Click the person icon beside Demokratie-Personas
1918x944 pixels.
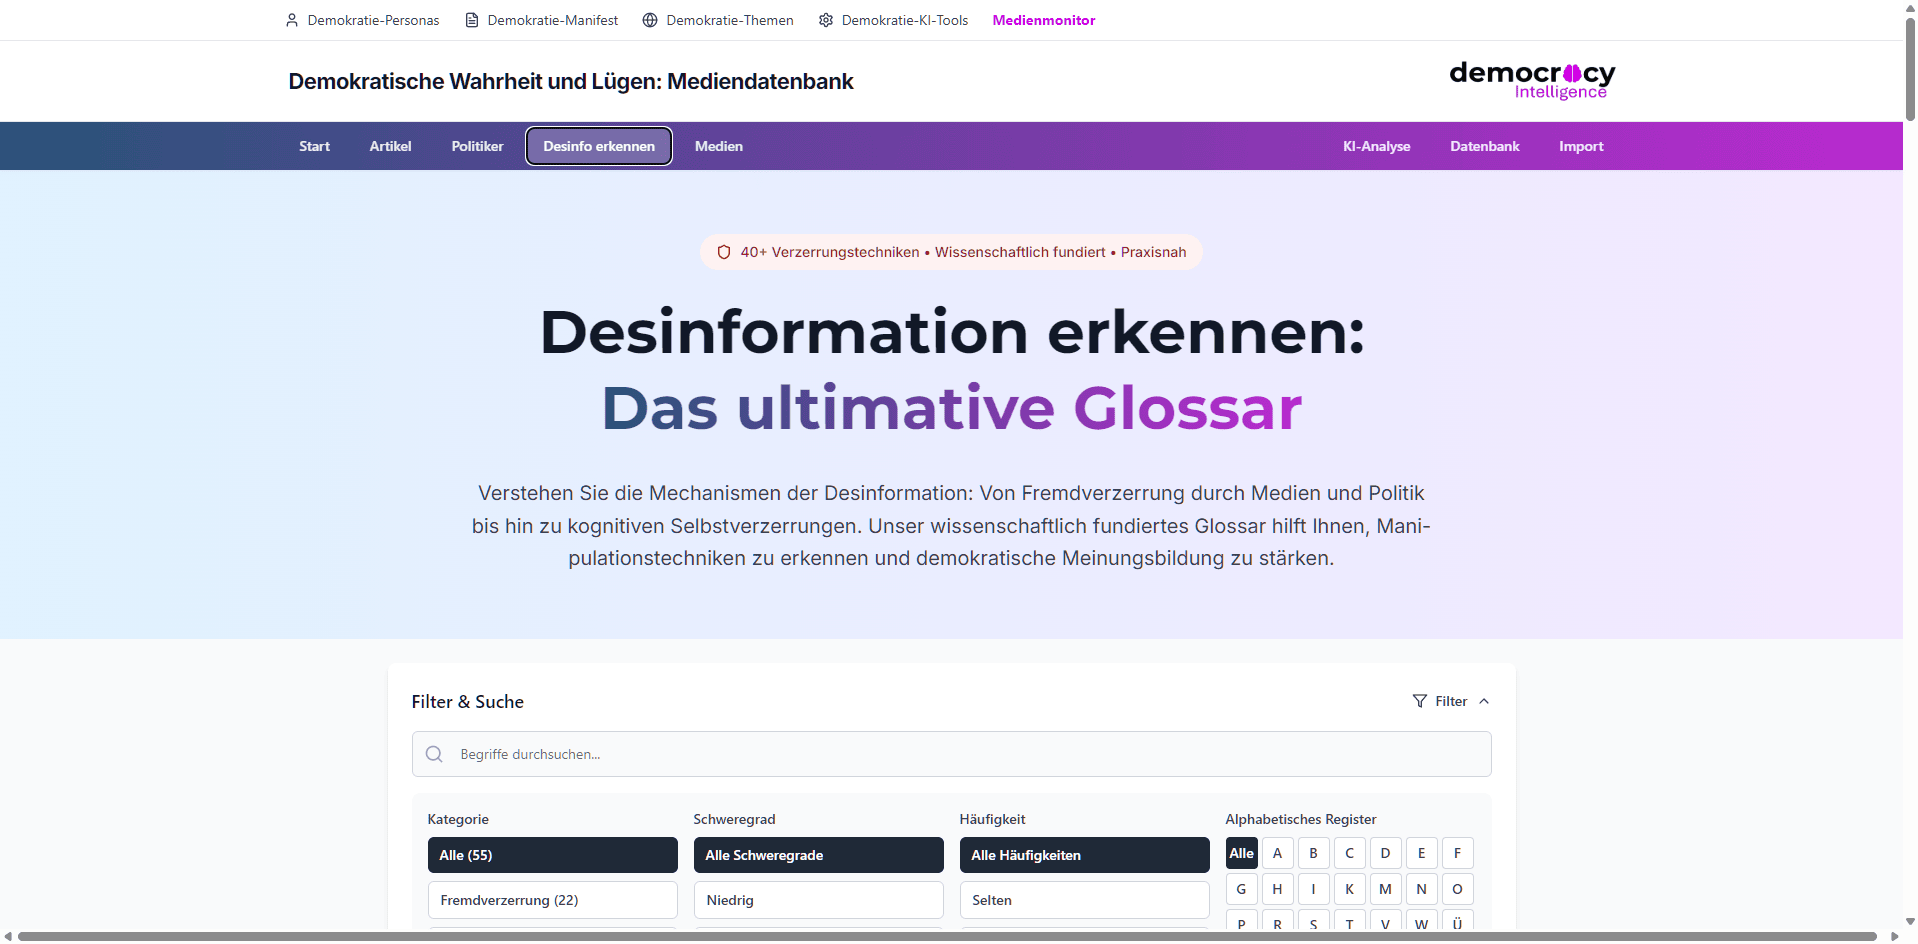(x=292, y=20)
